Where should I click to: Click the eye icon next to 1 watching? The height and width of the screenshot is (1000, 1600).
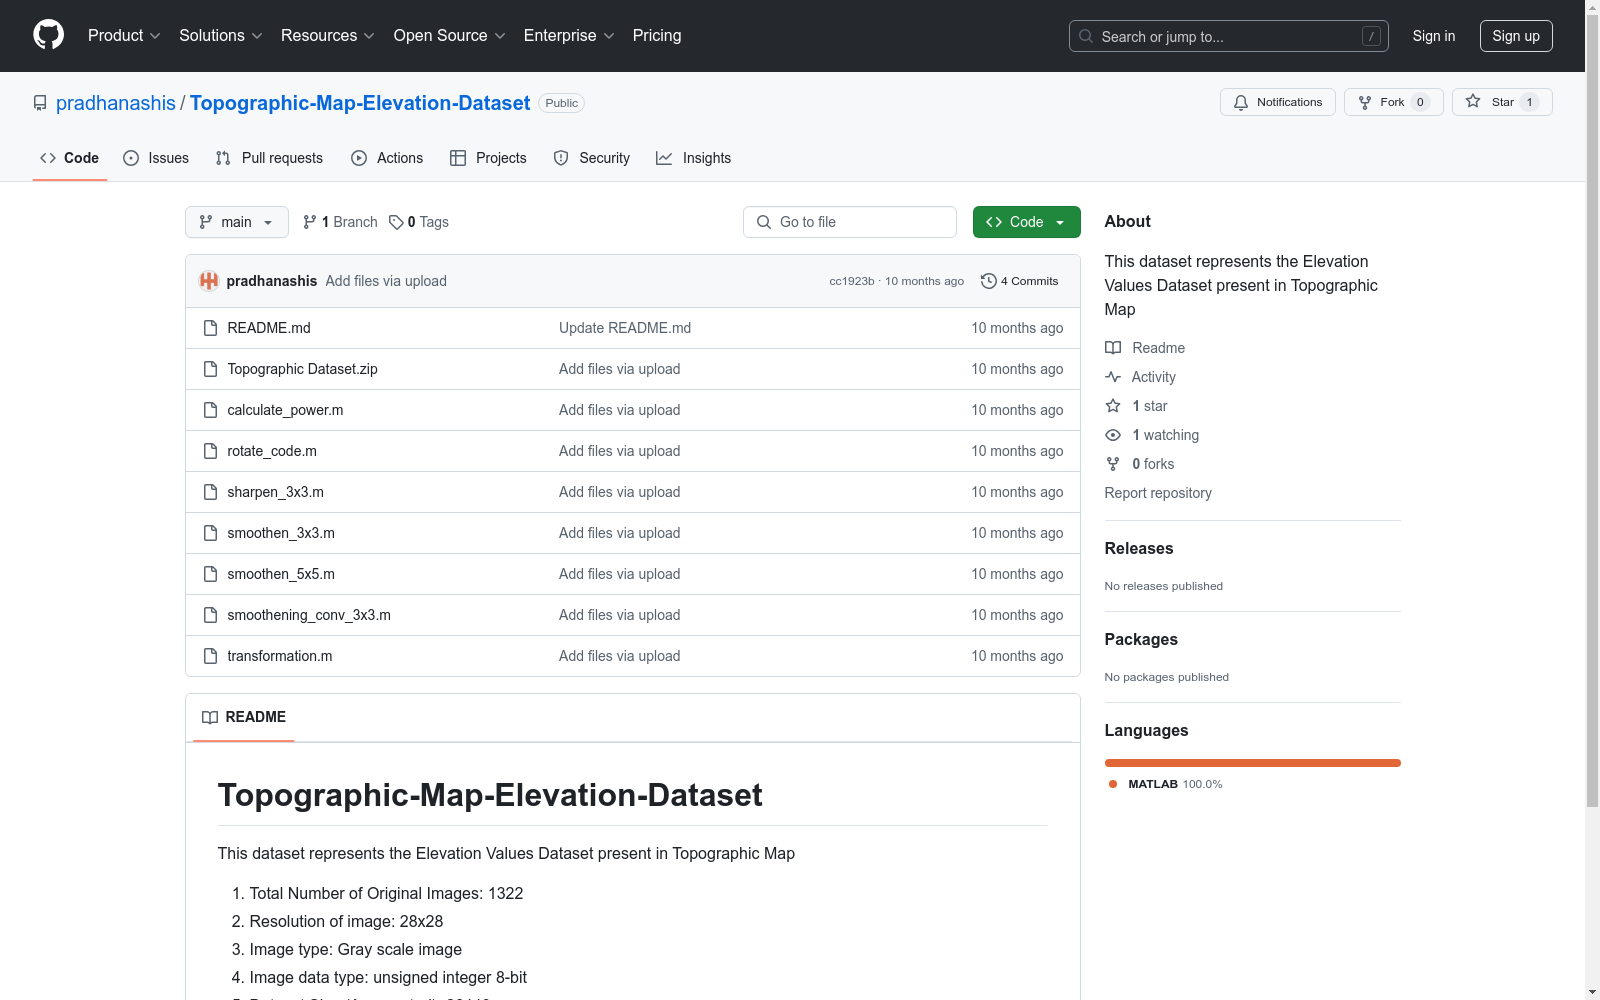[1113, 435]
